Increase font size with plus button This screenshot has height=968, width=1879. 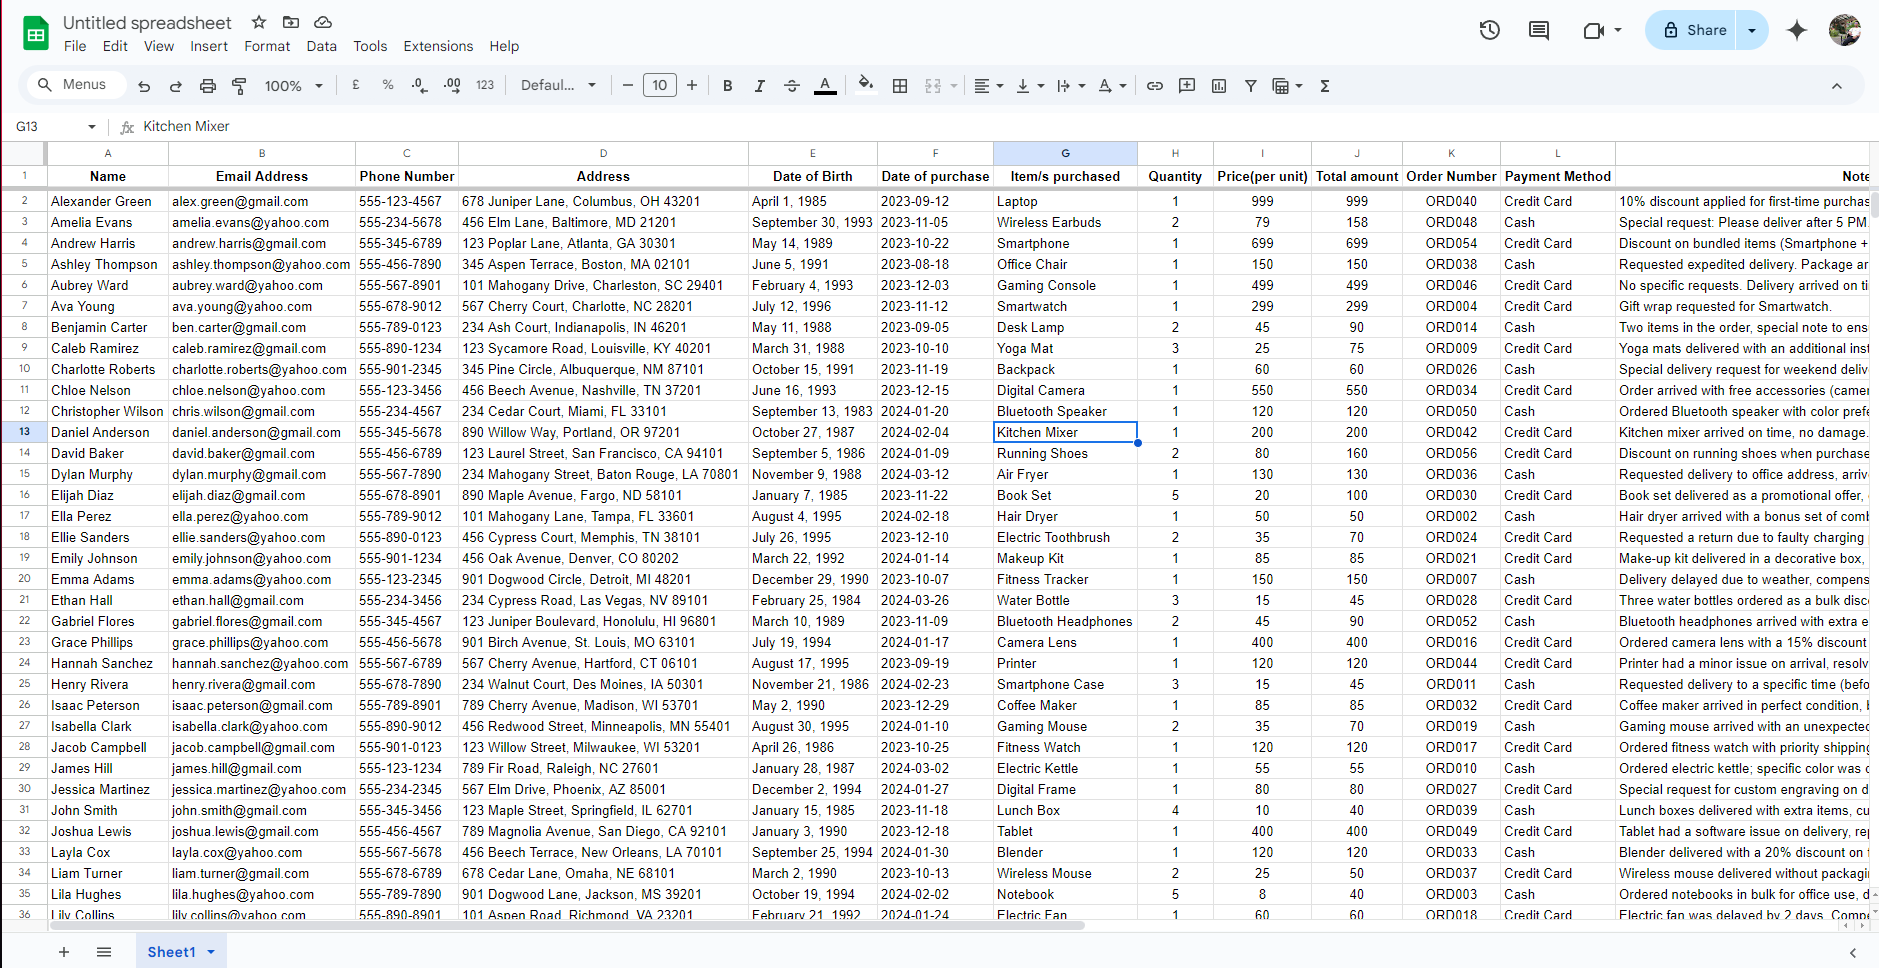(692, 86)
